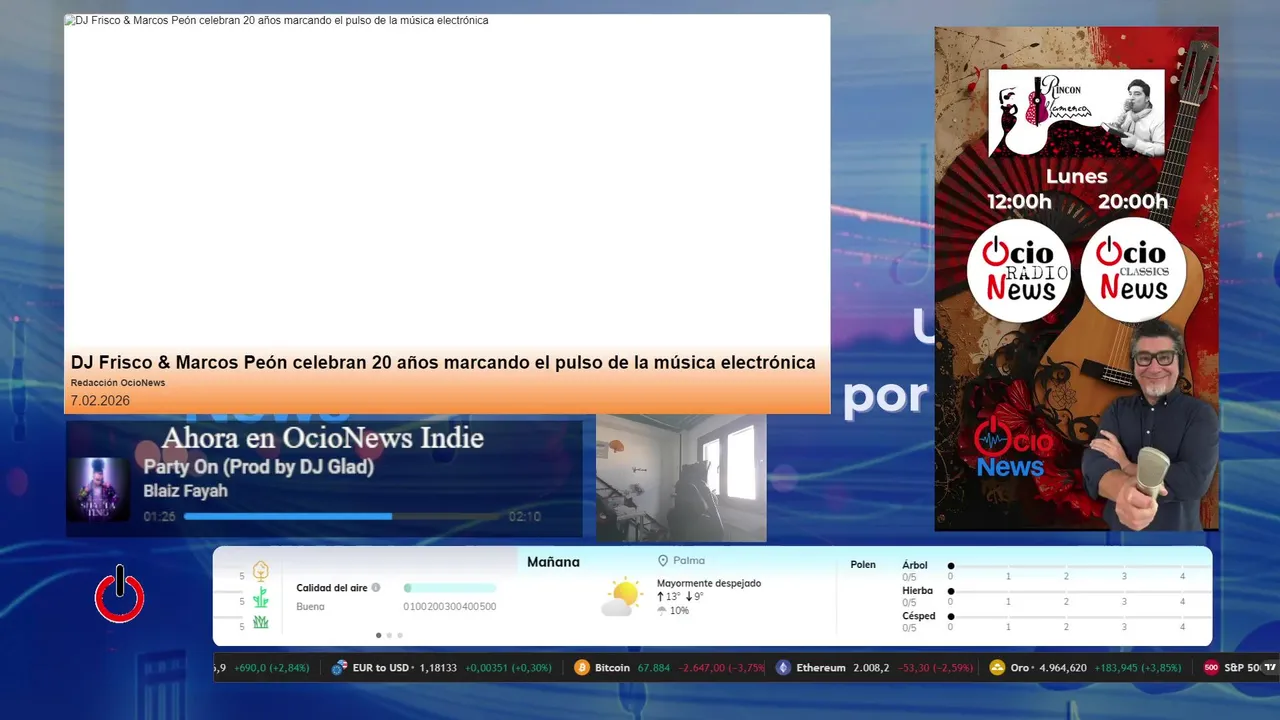Click the song progress bar
This screenshot has width=1280, height=720.
(342, 517)
